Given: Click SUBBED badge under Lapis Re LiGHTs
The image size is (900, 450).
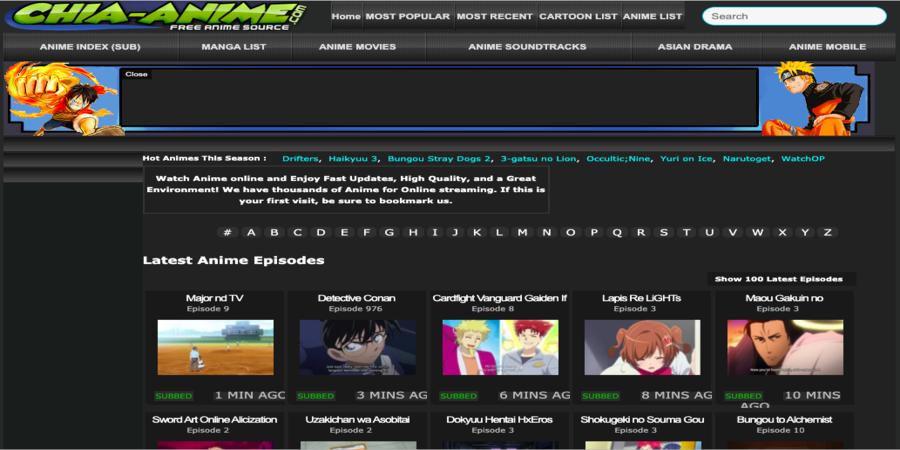Looking at the screenshot, I should (x=600, y=396).
